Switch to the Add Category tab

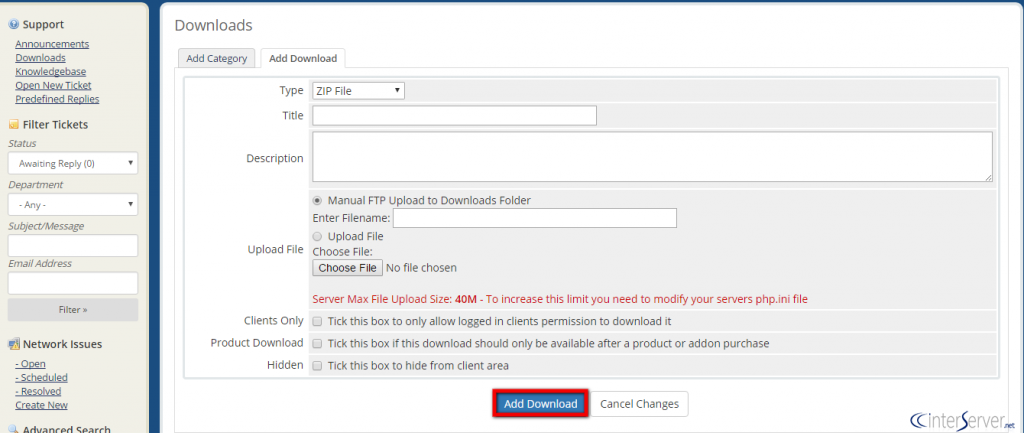tap(217, 58)
